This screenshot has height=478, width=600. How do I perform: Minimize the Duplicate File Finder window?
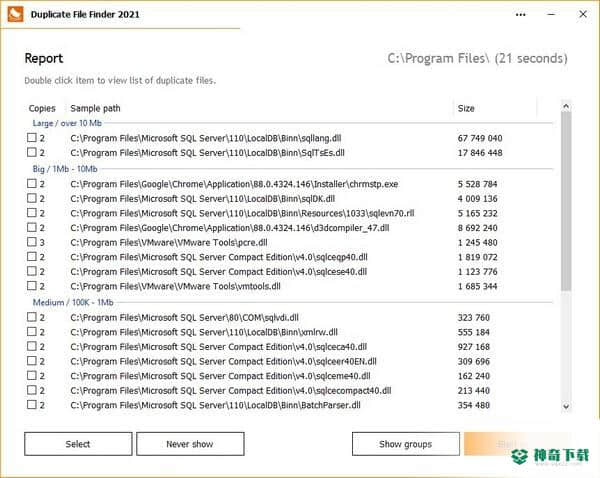pyautogui.click(x=551, y=15)
